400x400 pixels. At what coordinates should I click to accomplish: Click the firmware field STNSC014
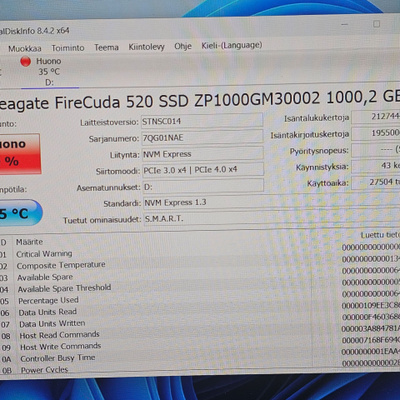coord(202,121)
